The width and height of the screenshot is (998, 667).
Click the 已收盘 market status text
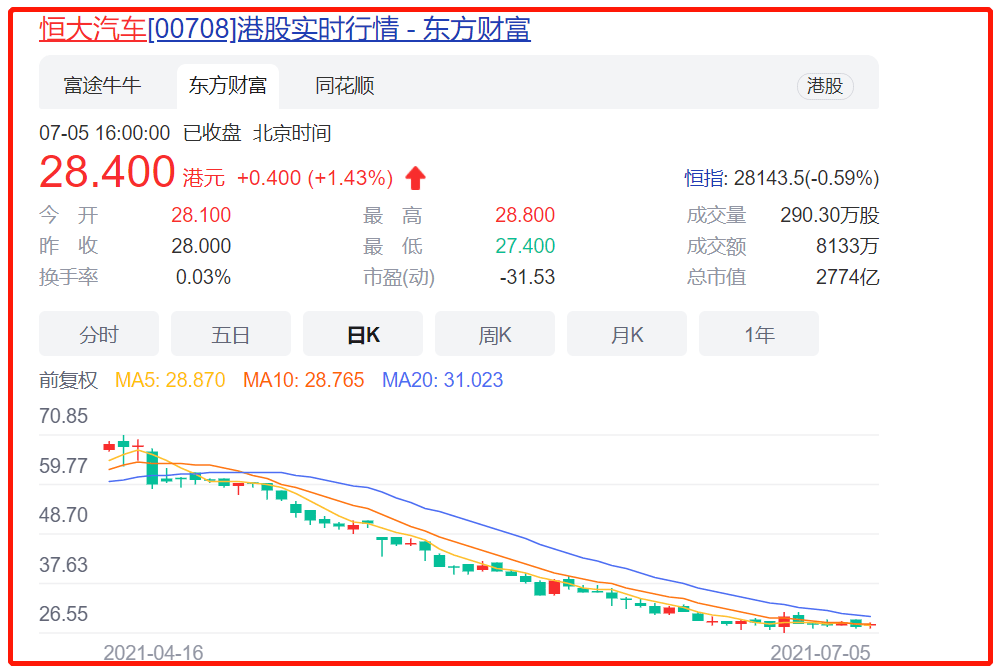coord(212,133)
